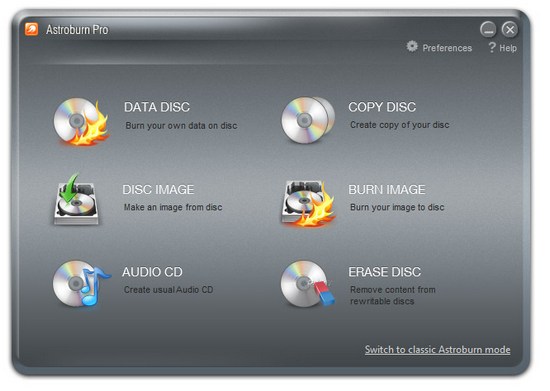Minimize the Astroburn Pro window
550x391 pixels.
pyautogui.click(x=488, y=29)
